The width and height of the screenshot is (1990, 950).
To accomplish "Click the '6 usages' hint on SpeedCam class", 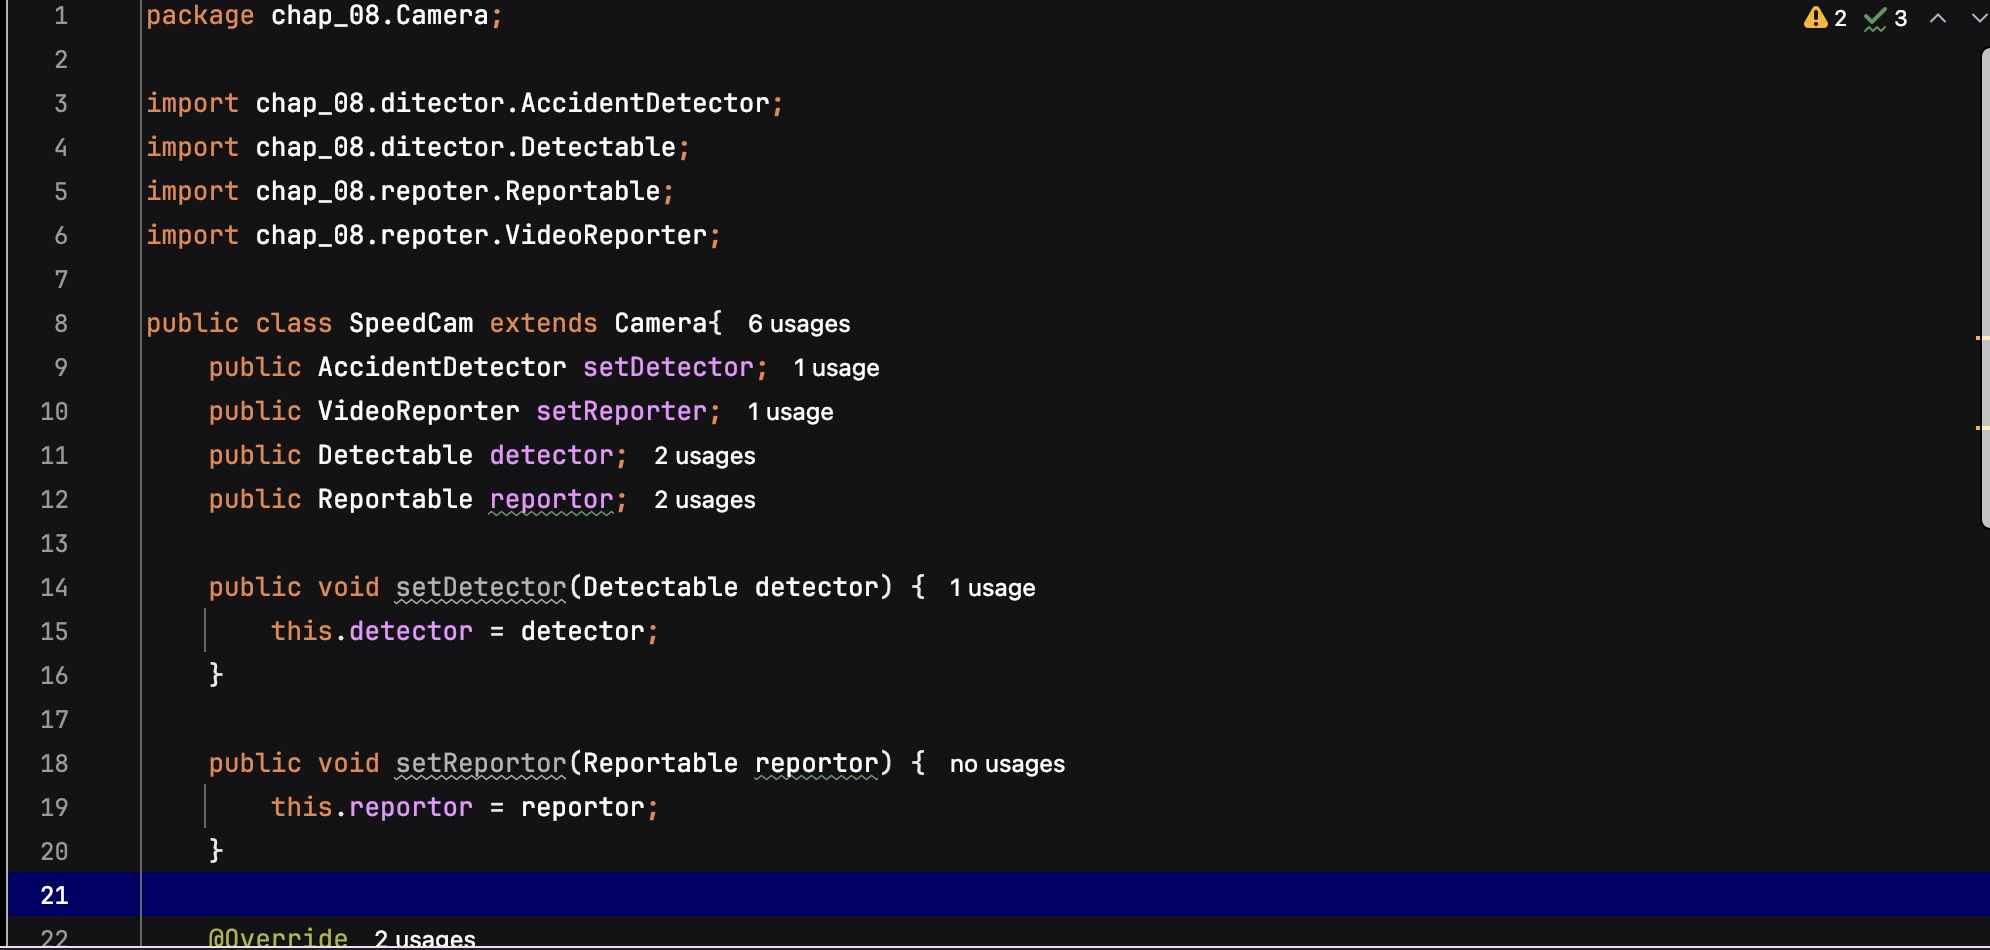I will [x=799, y=324].
